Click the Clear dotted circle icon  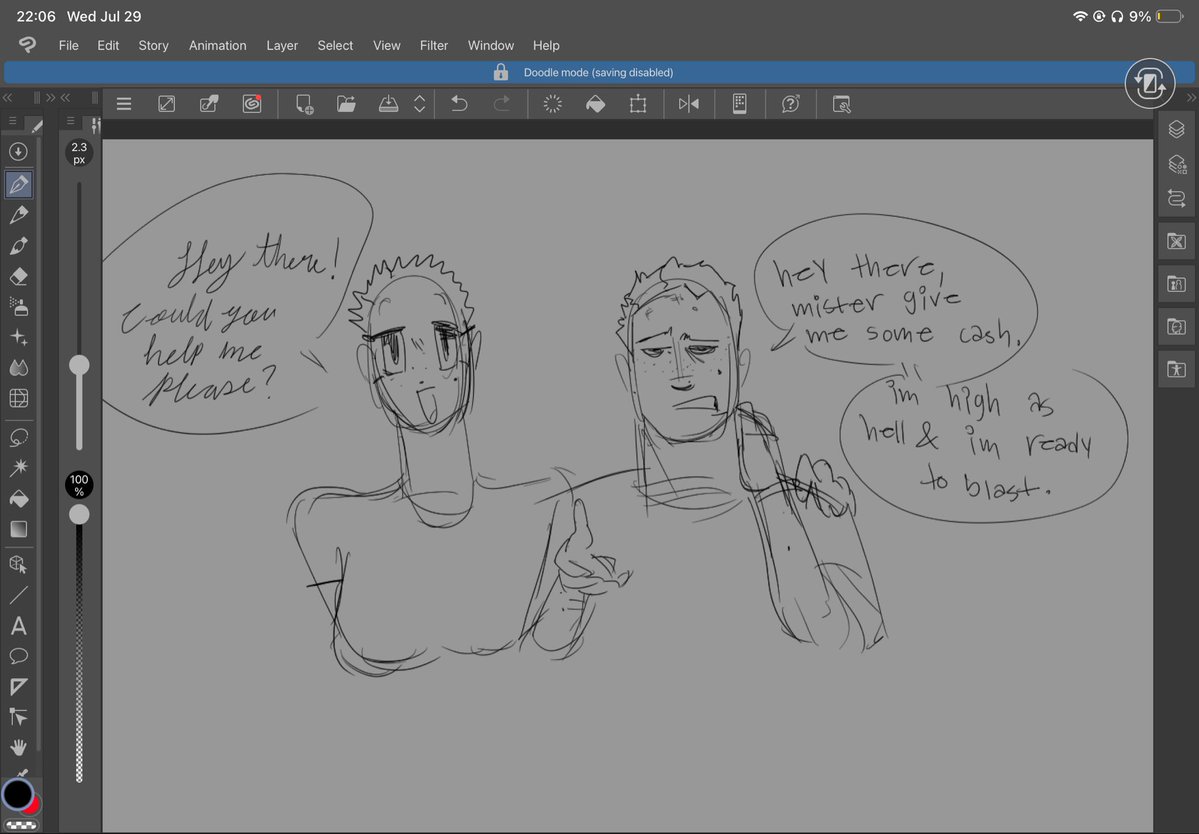pyautogui.click(x=552, y=104)
